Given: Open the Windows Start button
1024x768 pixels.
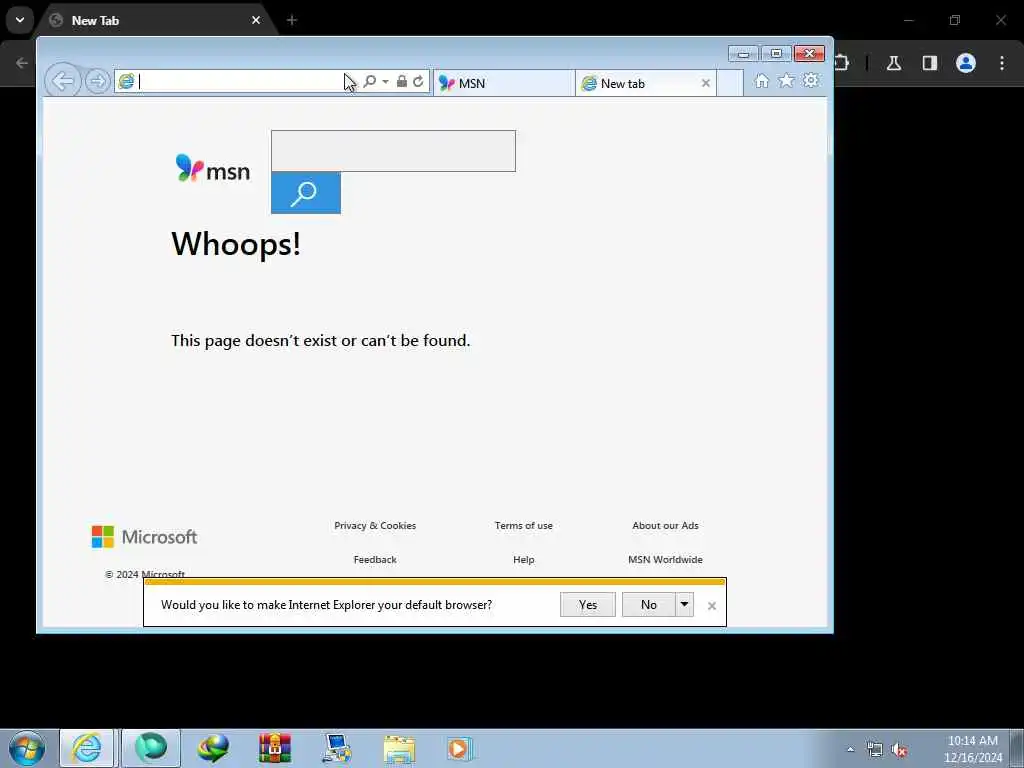Looking at the screenshot, I should coord(27,748).
